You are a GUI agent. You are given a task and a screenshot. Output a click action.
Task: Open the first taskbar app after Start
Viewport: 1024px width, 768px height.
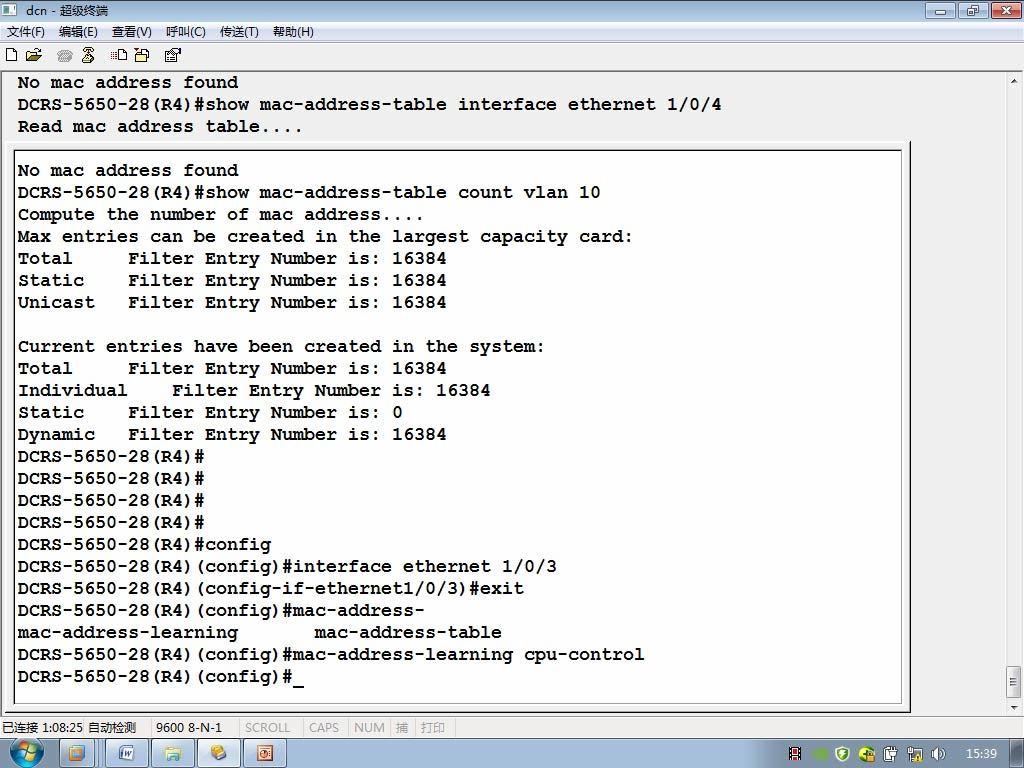coord(76,753)
